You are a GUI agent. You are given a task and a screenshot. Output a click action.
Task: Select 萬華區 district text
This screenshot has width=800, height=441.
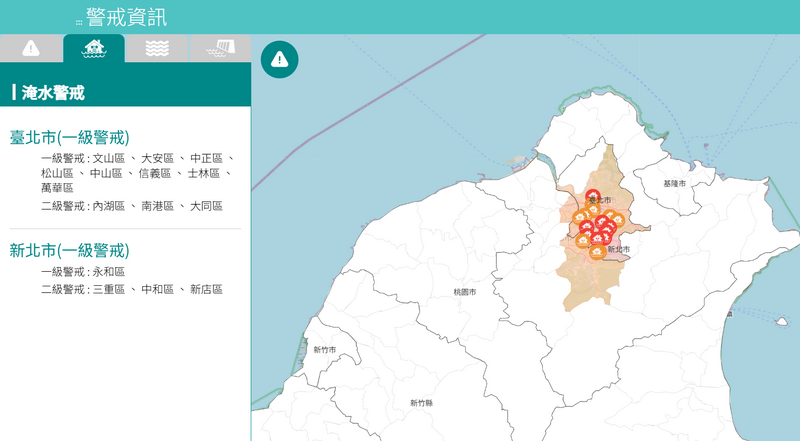57,188
